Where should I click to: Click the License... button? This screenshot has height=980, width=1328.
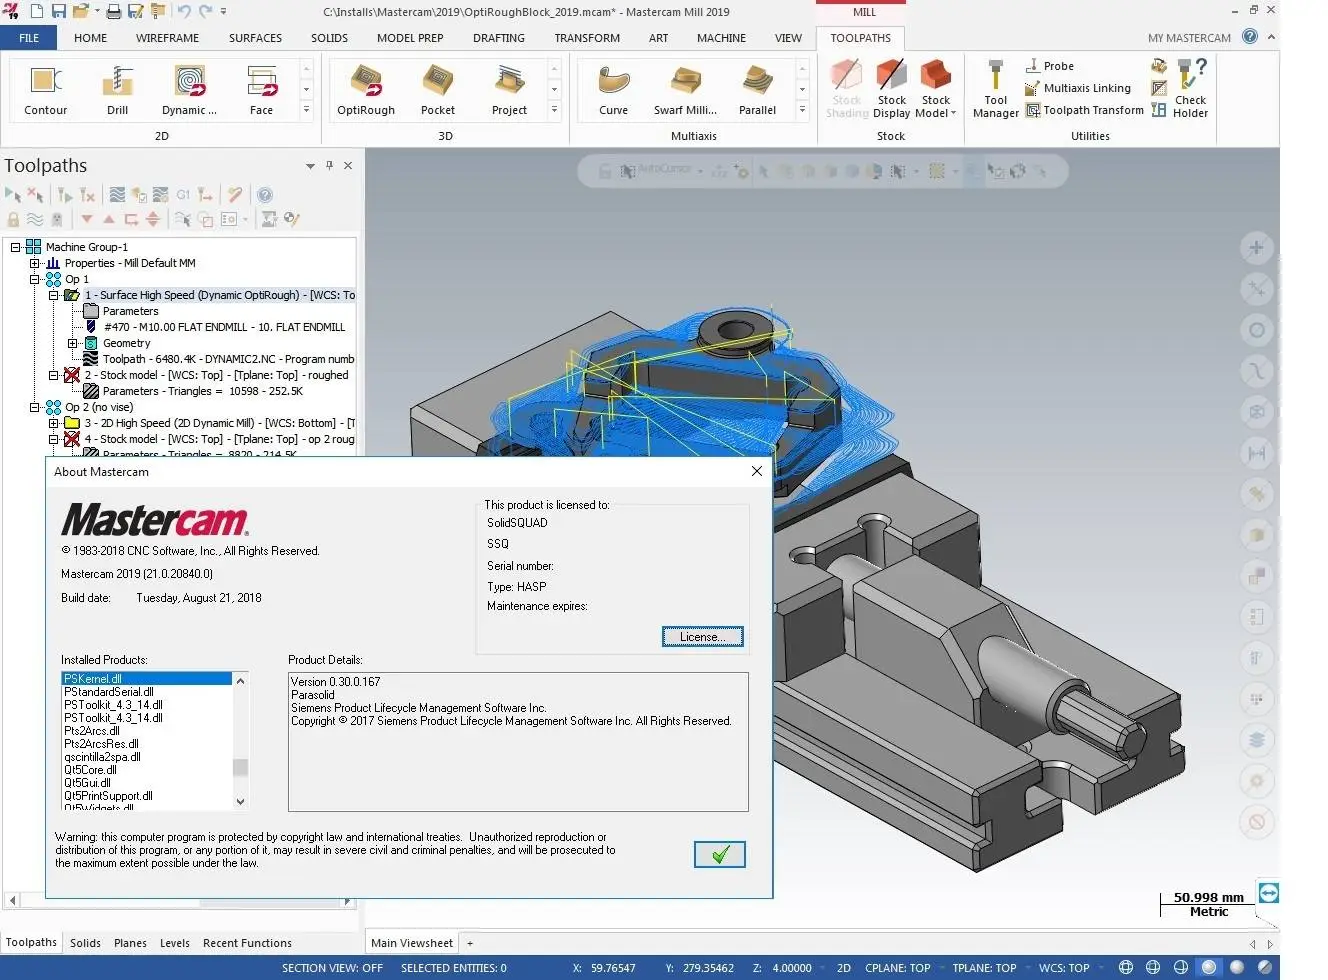coord(702,637)
